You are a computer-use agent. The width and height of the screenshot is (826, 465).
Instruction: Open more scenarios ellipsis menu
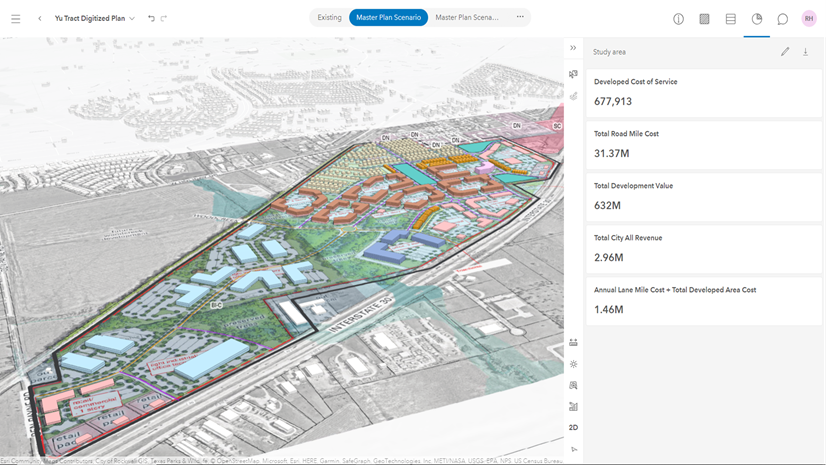(520, 17)
